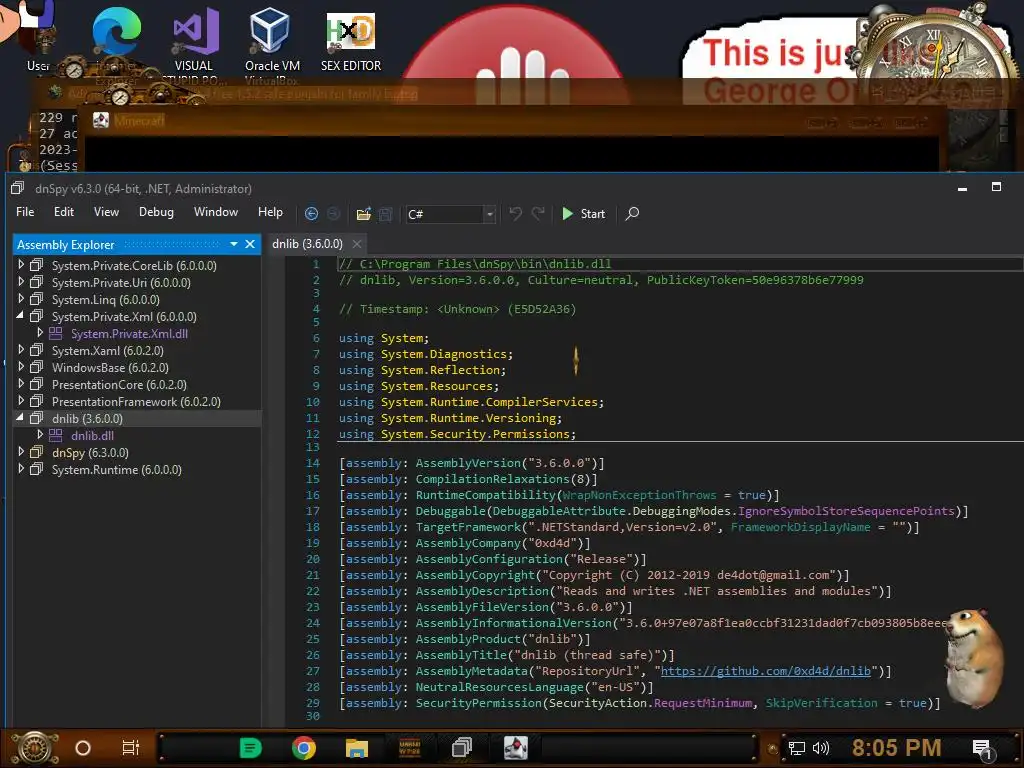Select the dnlib (3.6.0.0) document tab
1024x768 pixels.
(307, 244)
